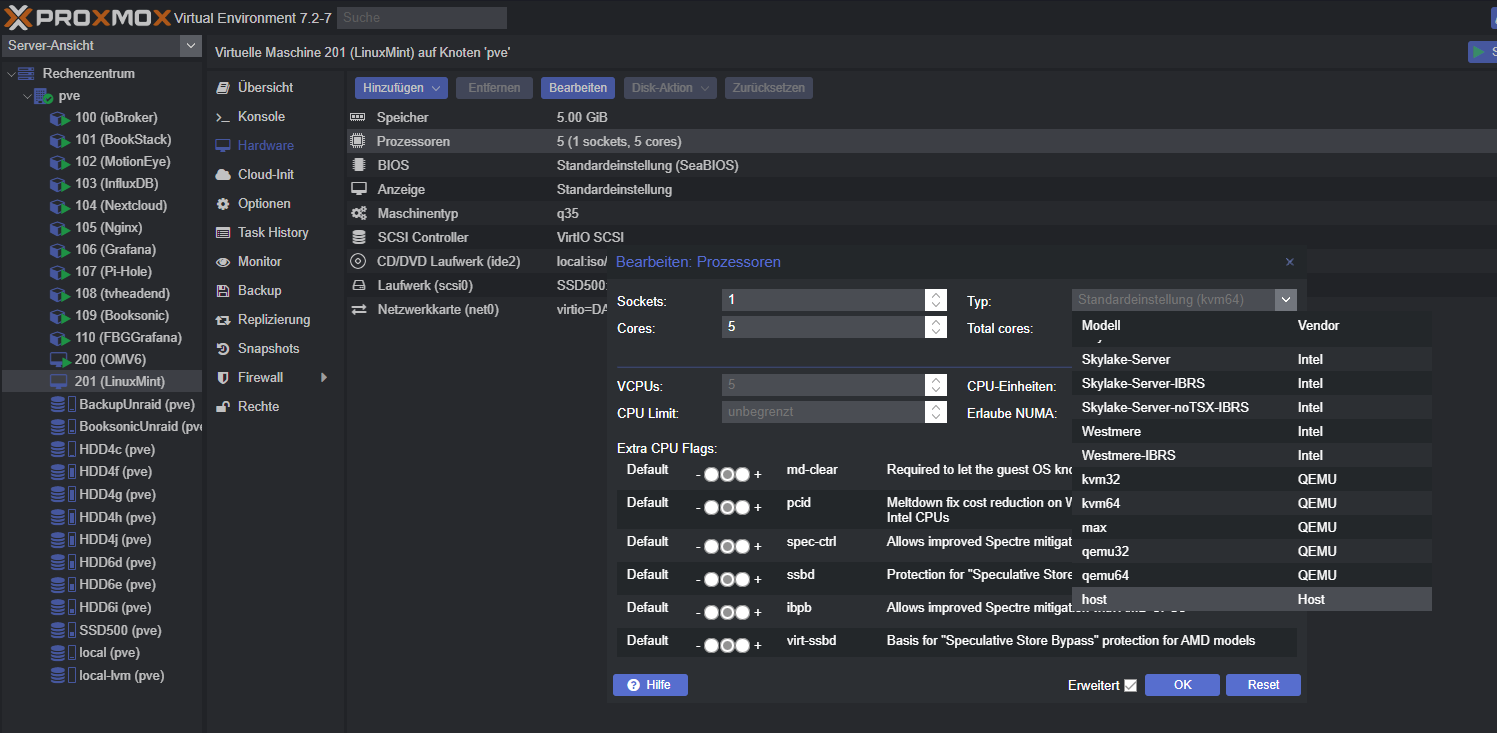
Task: Open the Typ CPU model dropdown arrow
Action: click(1286, 300)
